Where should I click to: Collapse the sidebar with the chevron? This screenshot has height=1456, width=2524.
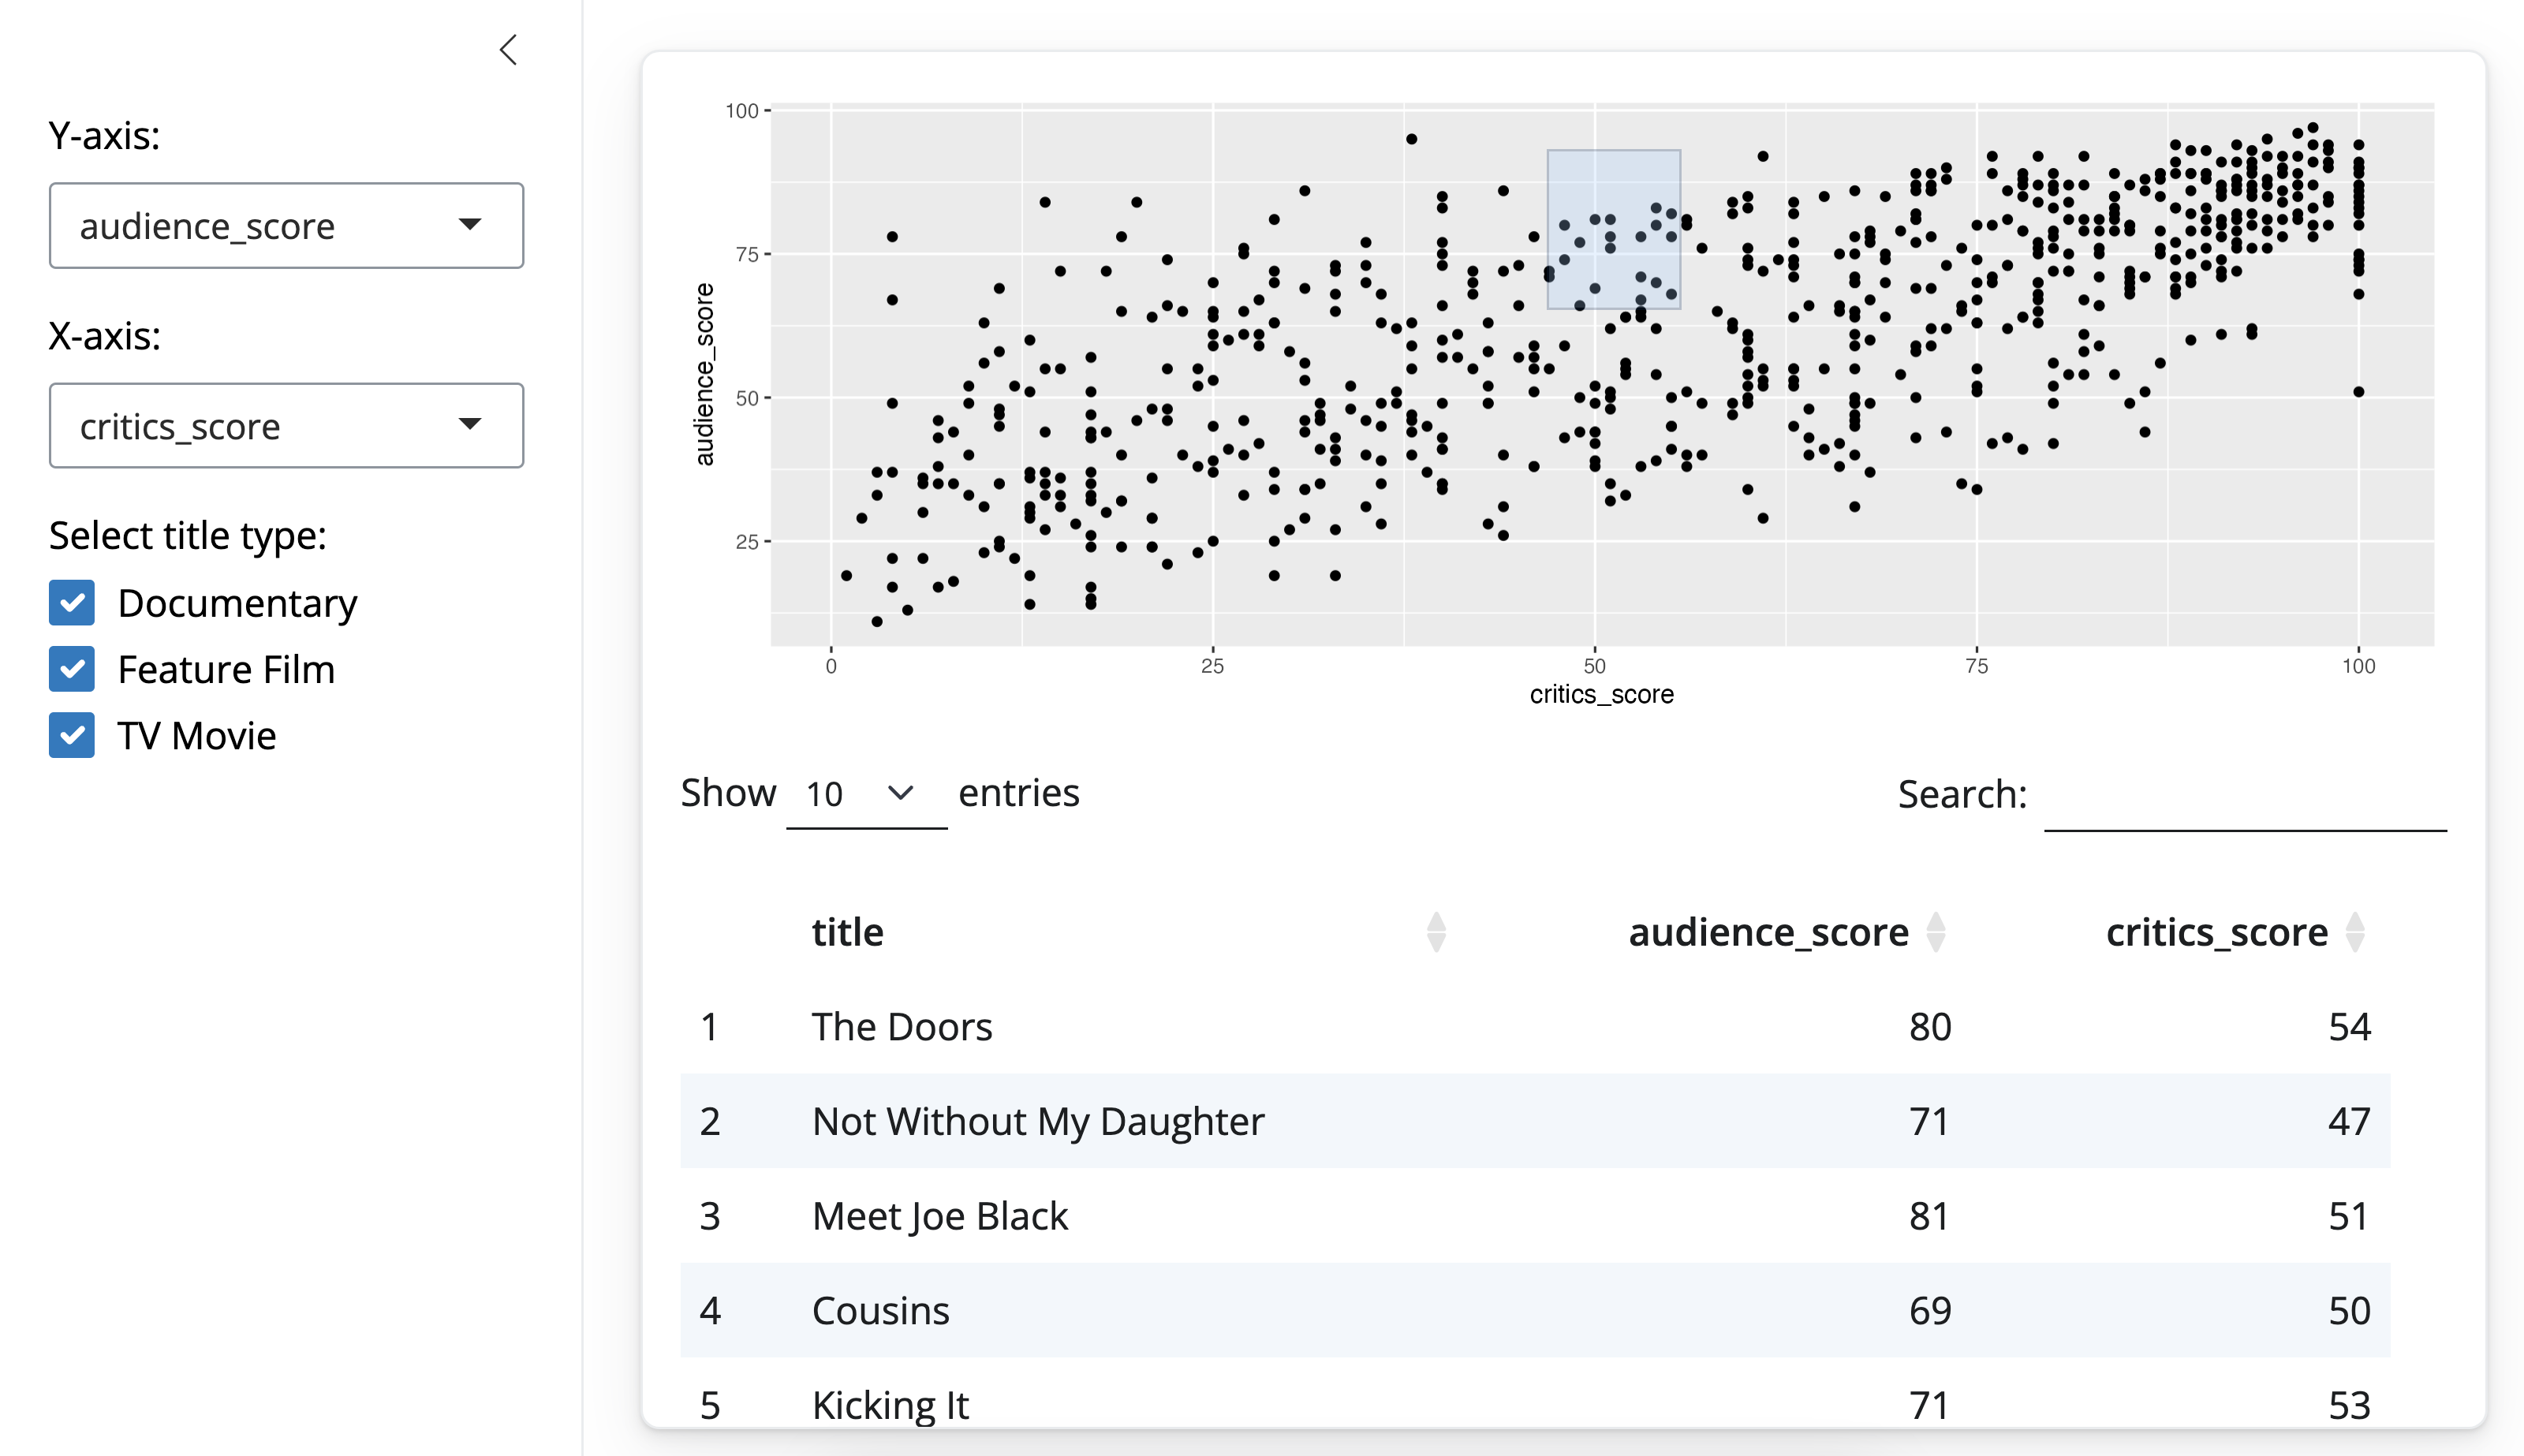pyautogui.click(x=508, y=50)
